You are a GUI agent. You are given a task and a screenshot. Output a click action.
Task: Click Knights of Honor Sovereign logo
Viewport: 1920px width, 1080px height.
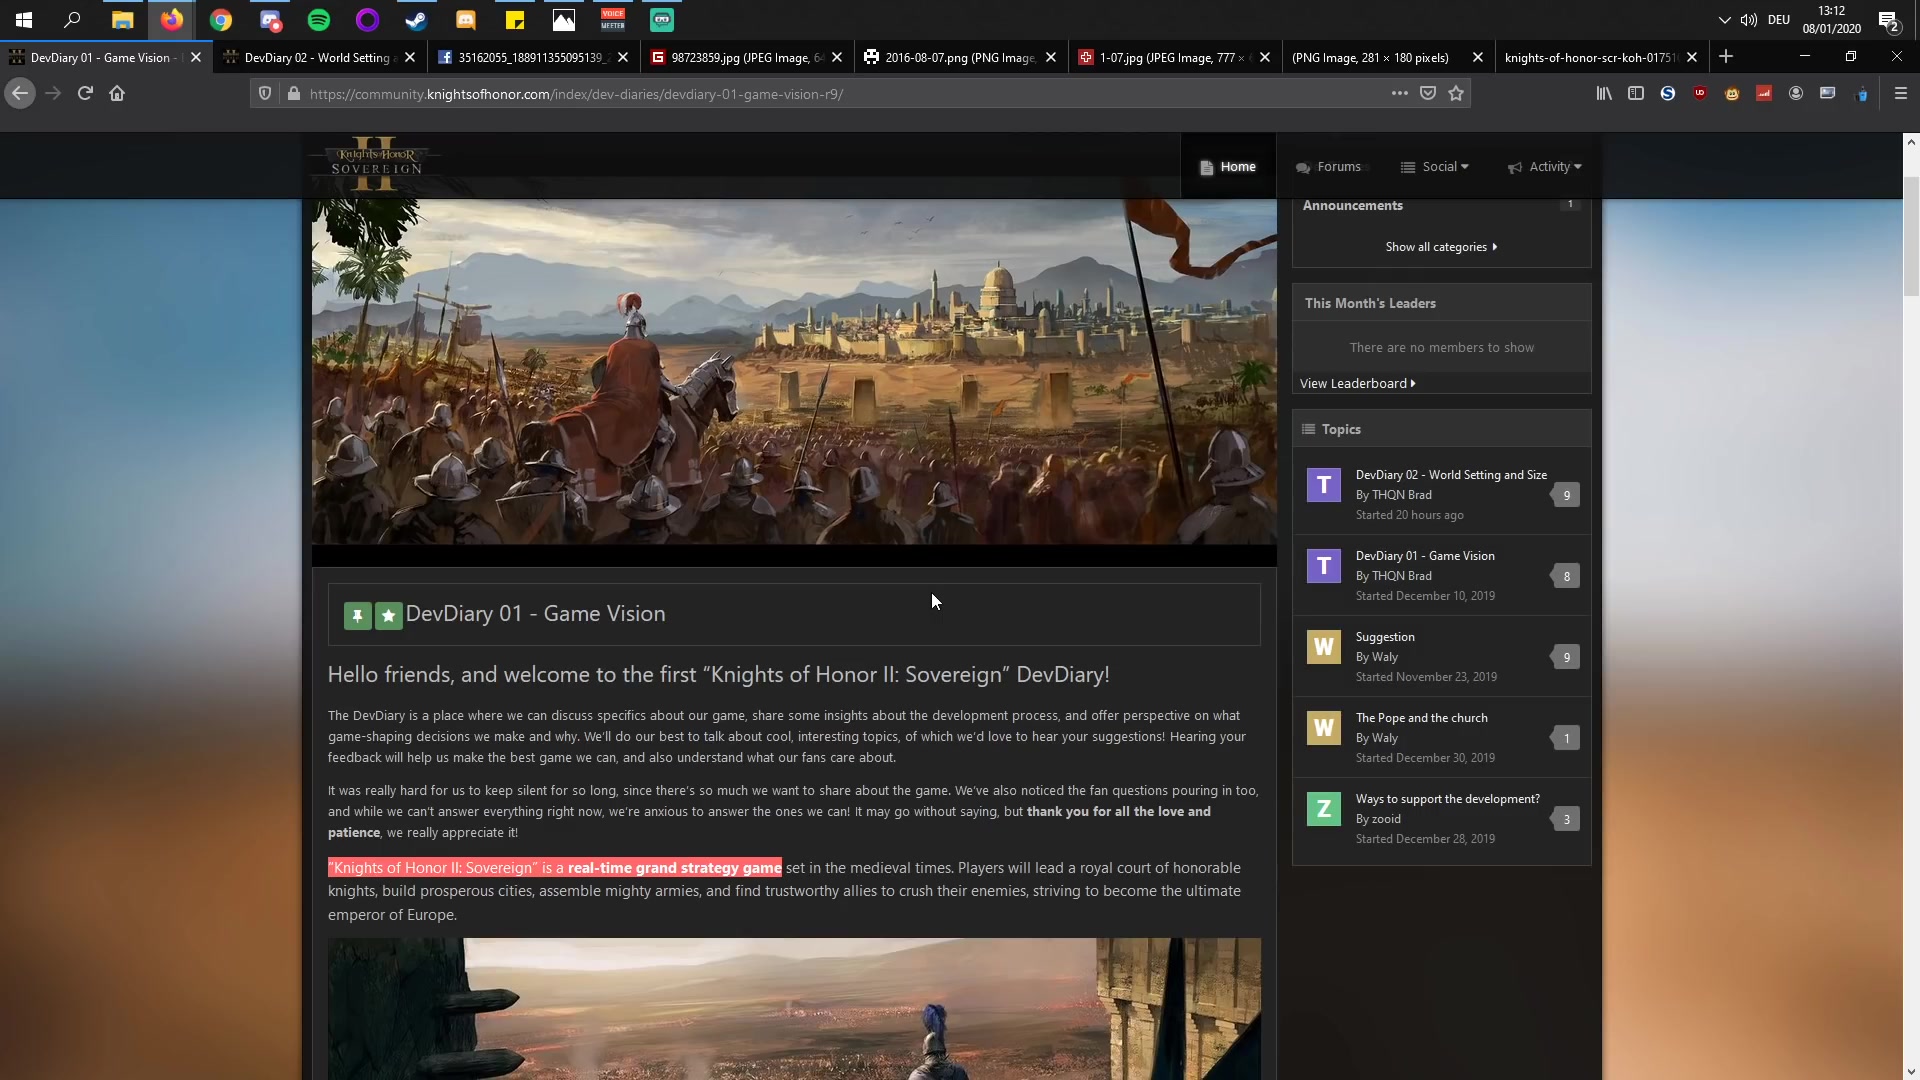pyautogui.click(x=377, y=164)
